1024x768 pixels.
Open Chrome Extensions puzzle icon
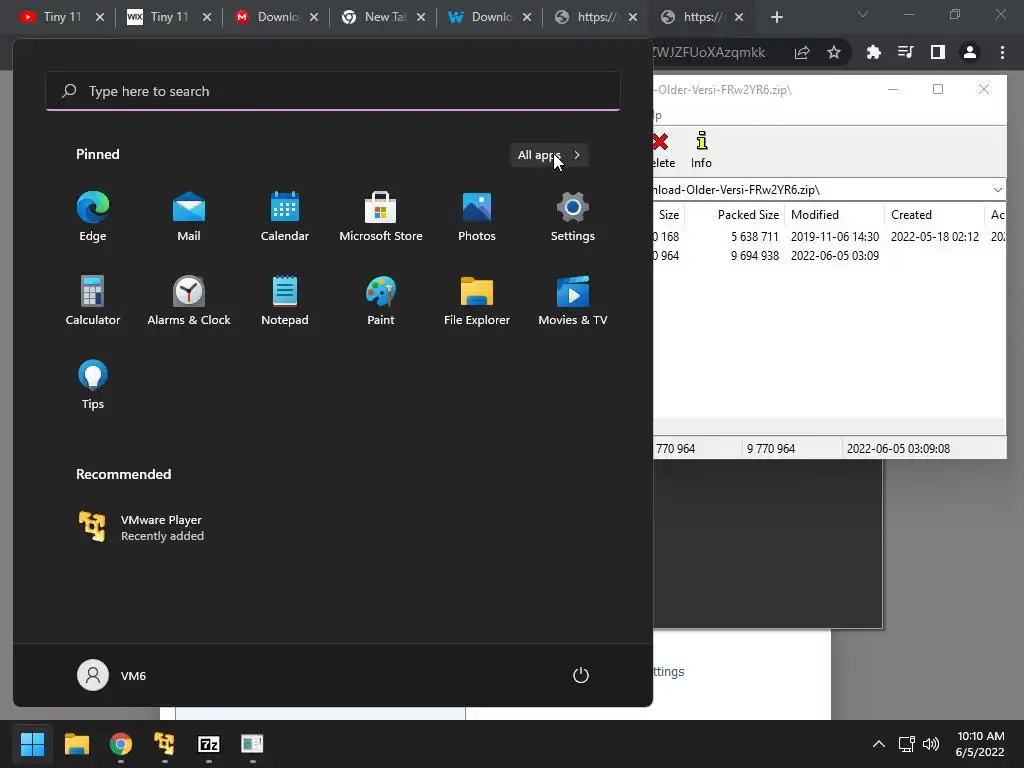(x=874, y=52)
